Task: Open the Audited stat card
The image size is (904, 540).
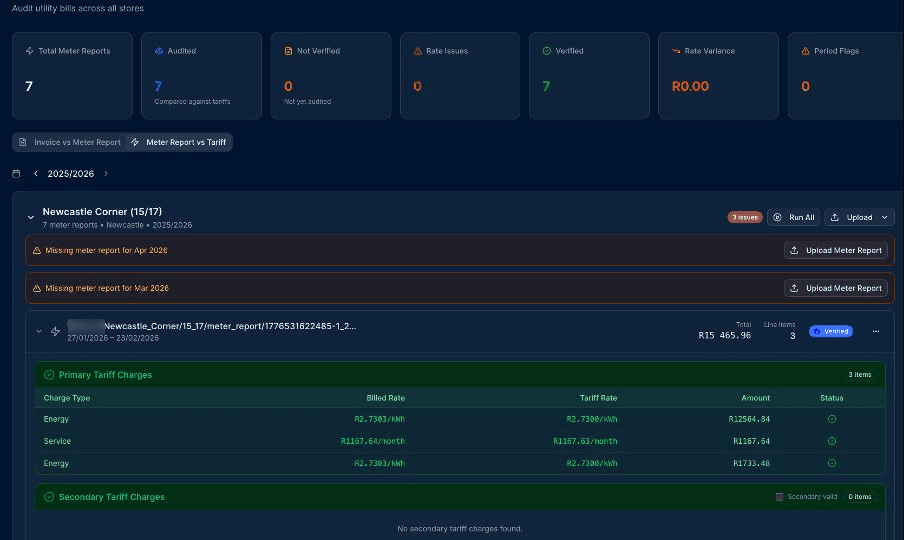Action: click(202, 75)
